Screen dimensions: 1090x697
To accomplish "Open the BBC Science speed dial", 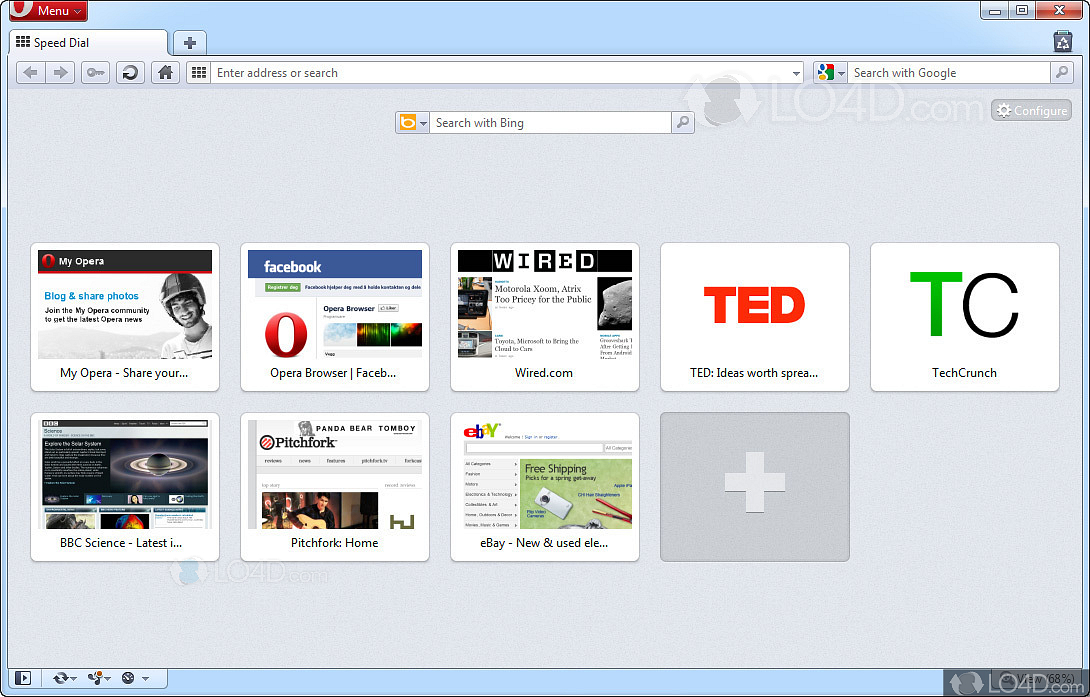I will pos(125,487).
